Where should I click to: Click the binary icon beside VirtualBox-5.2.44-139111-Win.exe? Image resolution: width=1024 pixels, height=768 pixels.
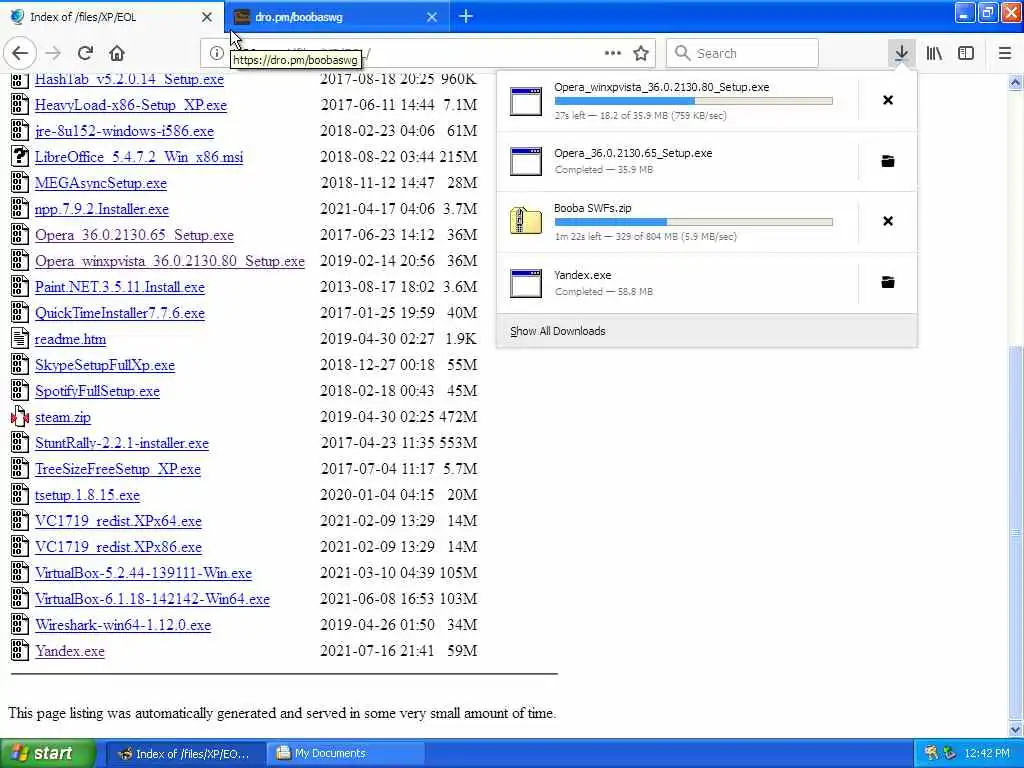click(20, 573)
